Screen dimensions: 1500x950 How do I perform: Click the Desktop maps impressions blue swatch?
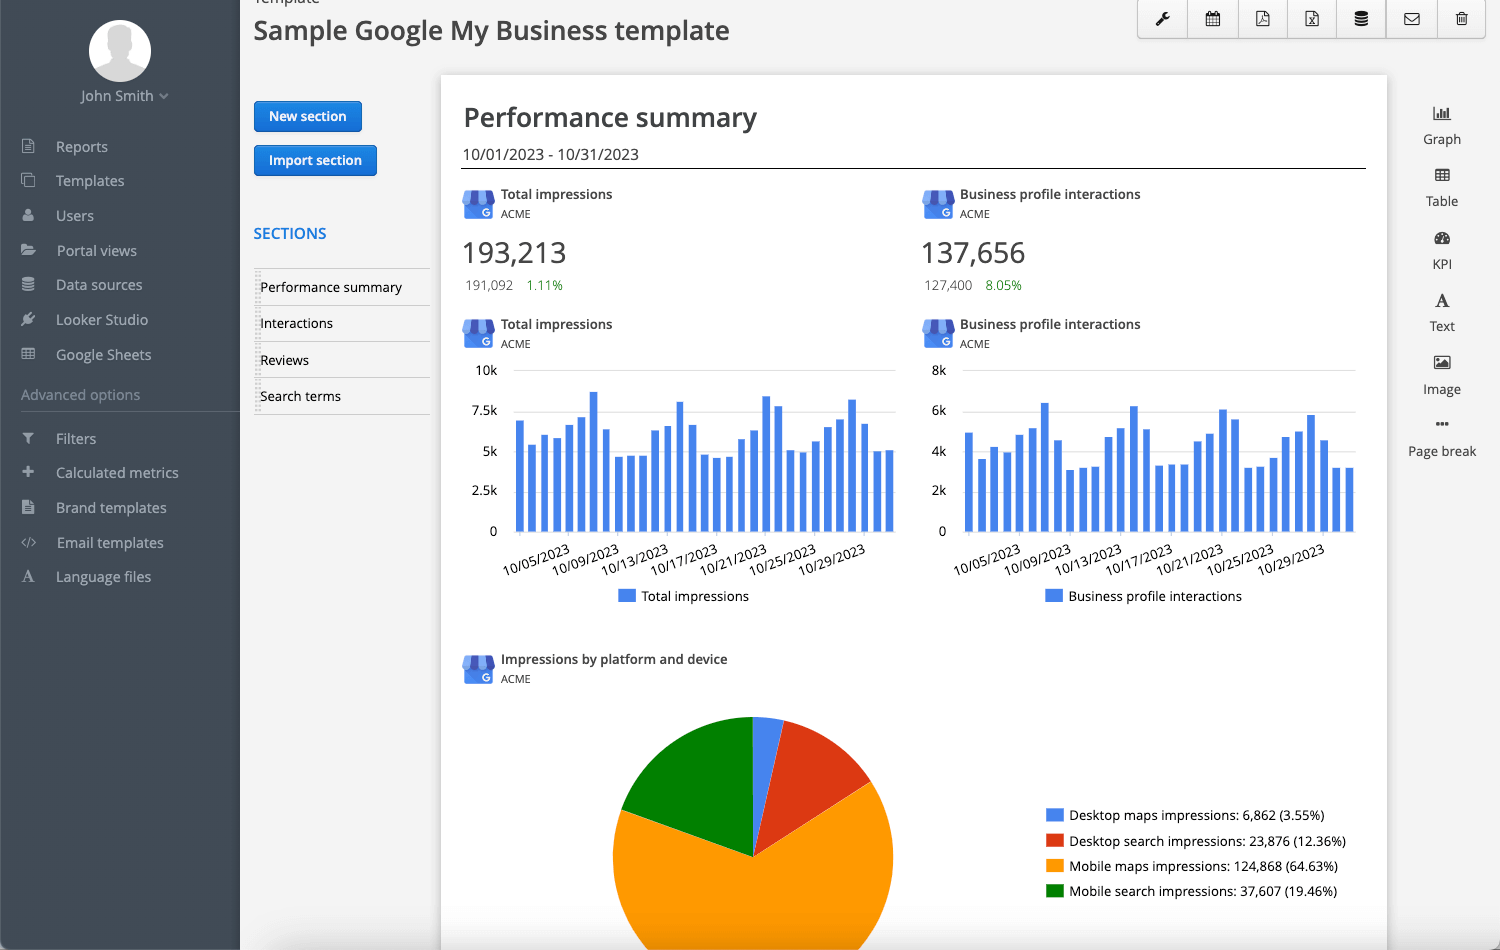click(1054, 815)
